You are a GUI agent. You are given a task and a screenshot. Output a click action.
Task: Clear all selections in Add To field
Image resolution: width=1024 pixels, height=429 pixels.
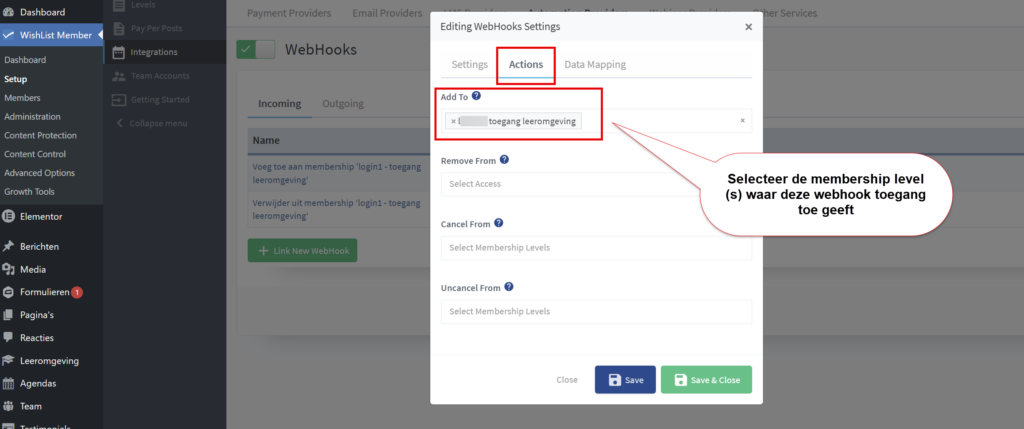click(x=742, y=121)
